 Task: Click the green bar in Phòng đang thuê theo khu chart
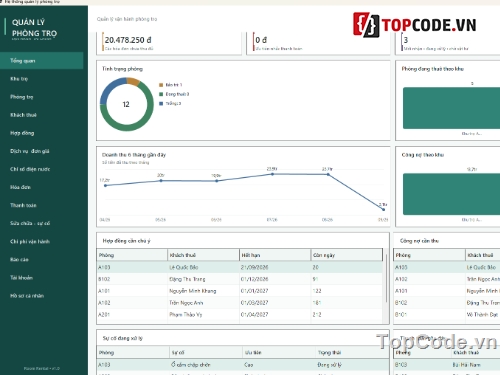pyautogui.click(x=452, y=108)
